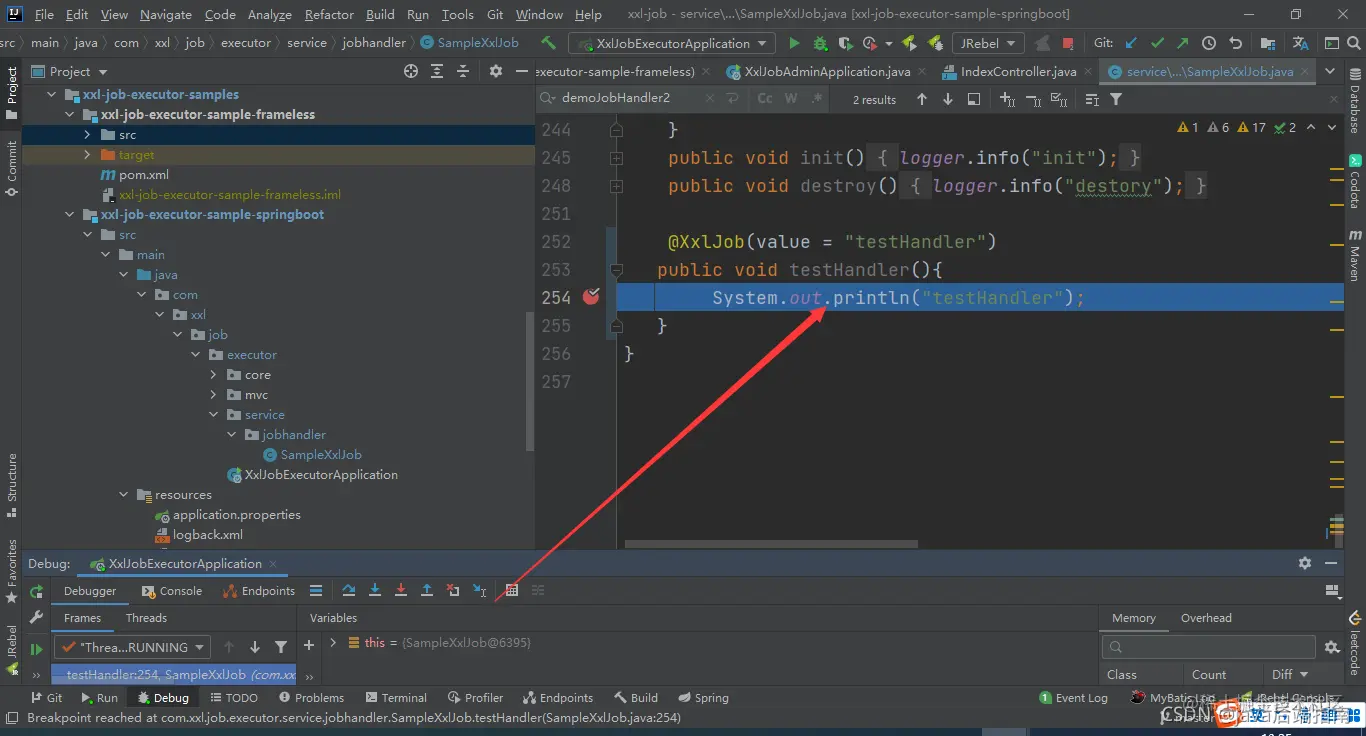1366x736 pixels.
Task: Open the Profiler tool window
Action: (475, 698)
